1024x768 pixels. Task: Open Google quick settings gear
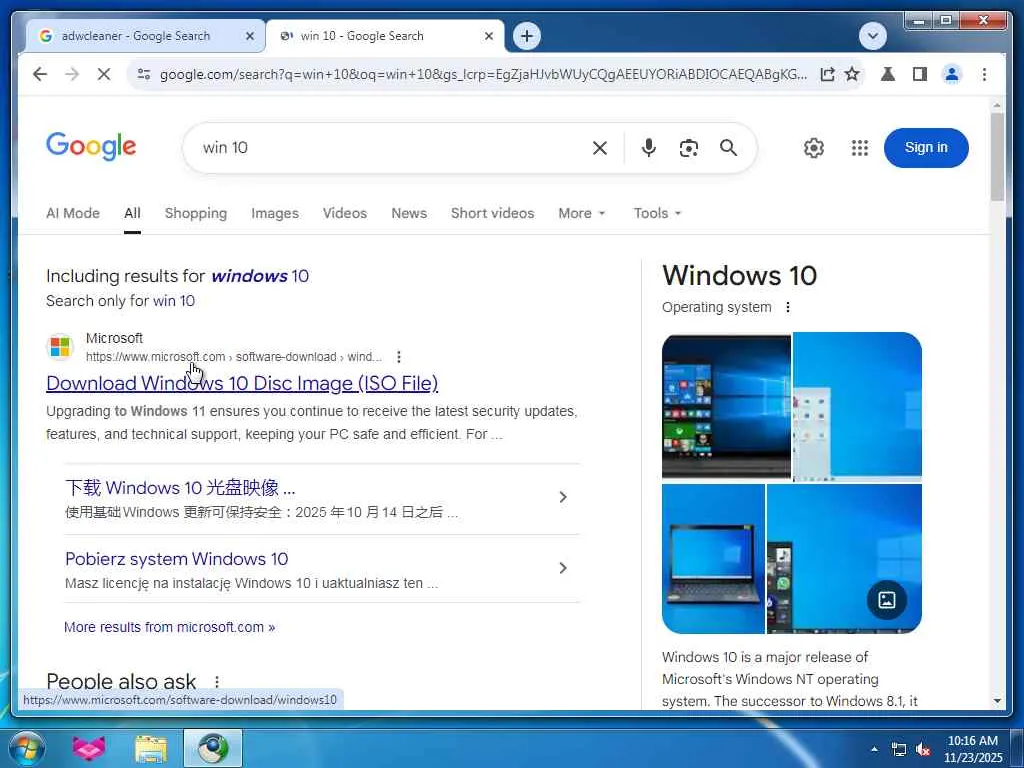tap(814, 148)
